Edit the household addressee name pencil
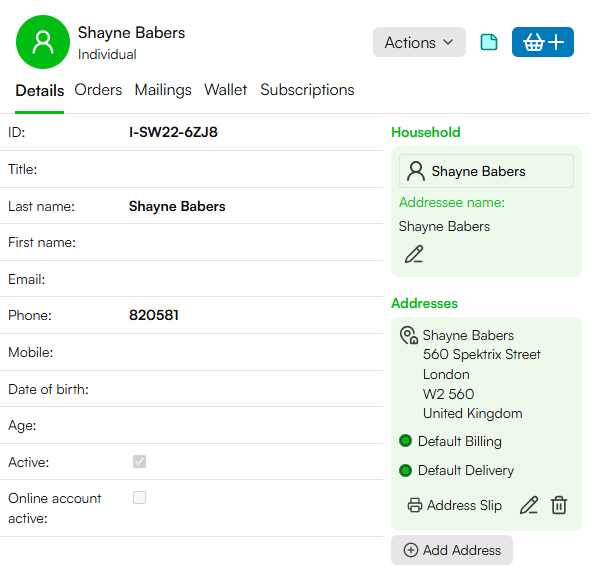Screen dimensions: 599x567 414,254
